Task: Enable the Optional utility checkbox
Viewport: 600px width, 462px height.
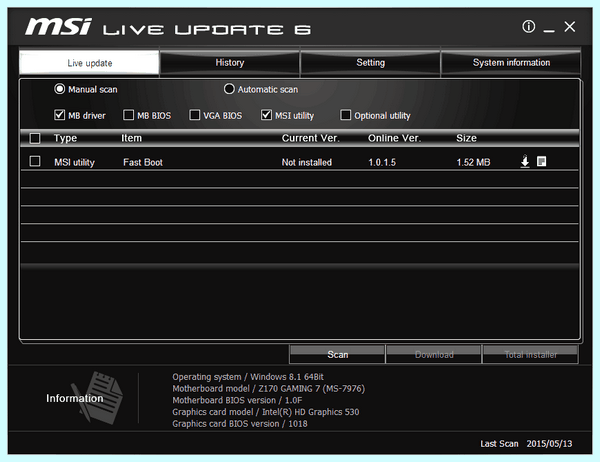Action: [x=345, y=115]
